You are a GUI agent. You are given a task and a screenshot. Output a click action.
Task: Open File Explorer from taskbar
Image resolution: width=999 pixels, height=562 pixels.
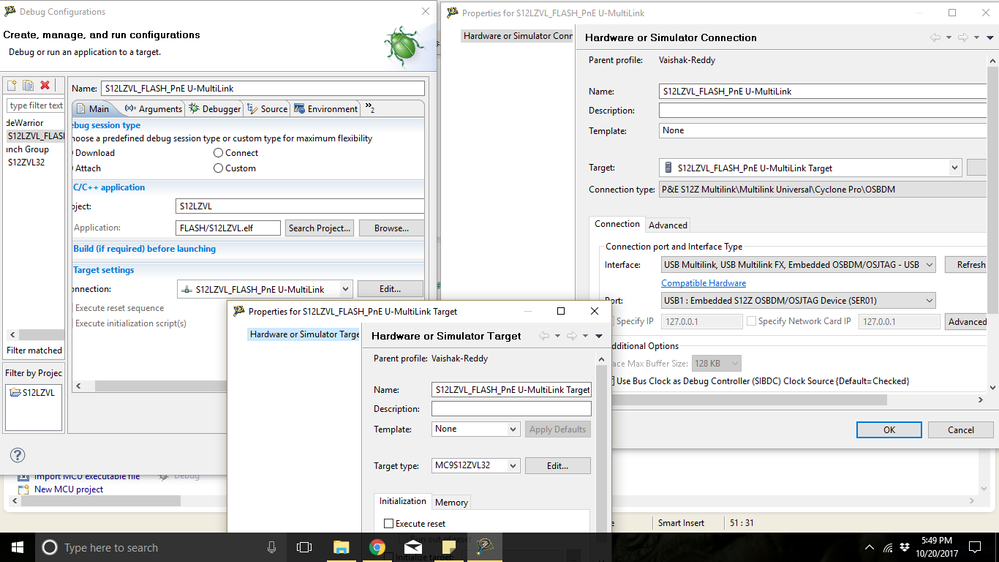pyautogui.click(x=341, y=547)
